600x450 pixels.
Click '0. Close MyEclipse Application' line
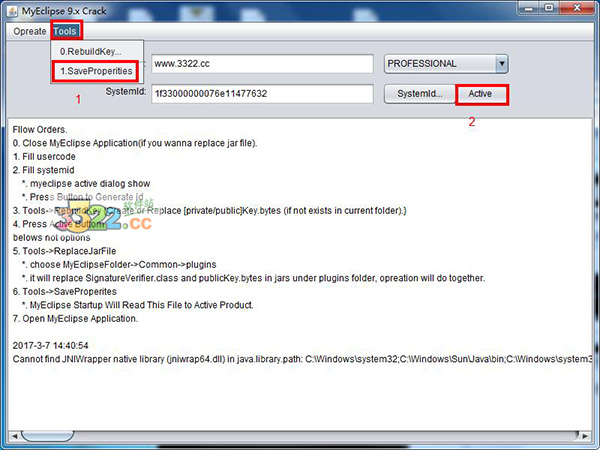coord(135,143)
